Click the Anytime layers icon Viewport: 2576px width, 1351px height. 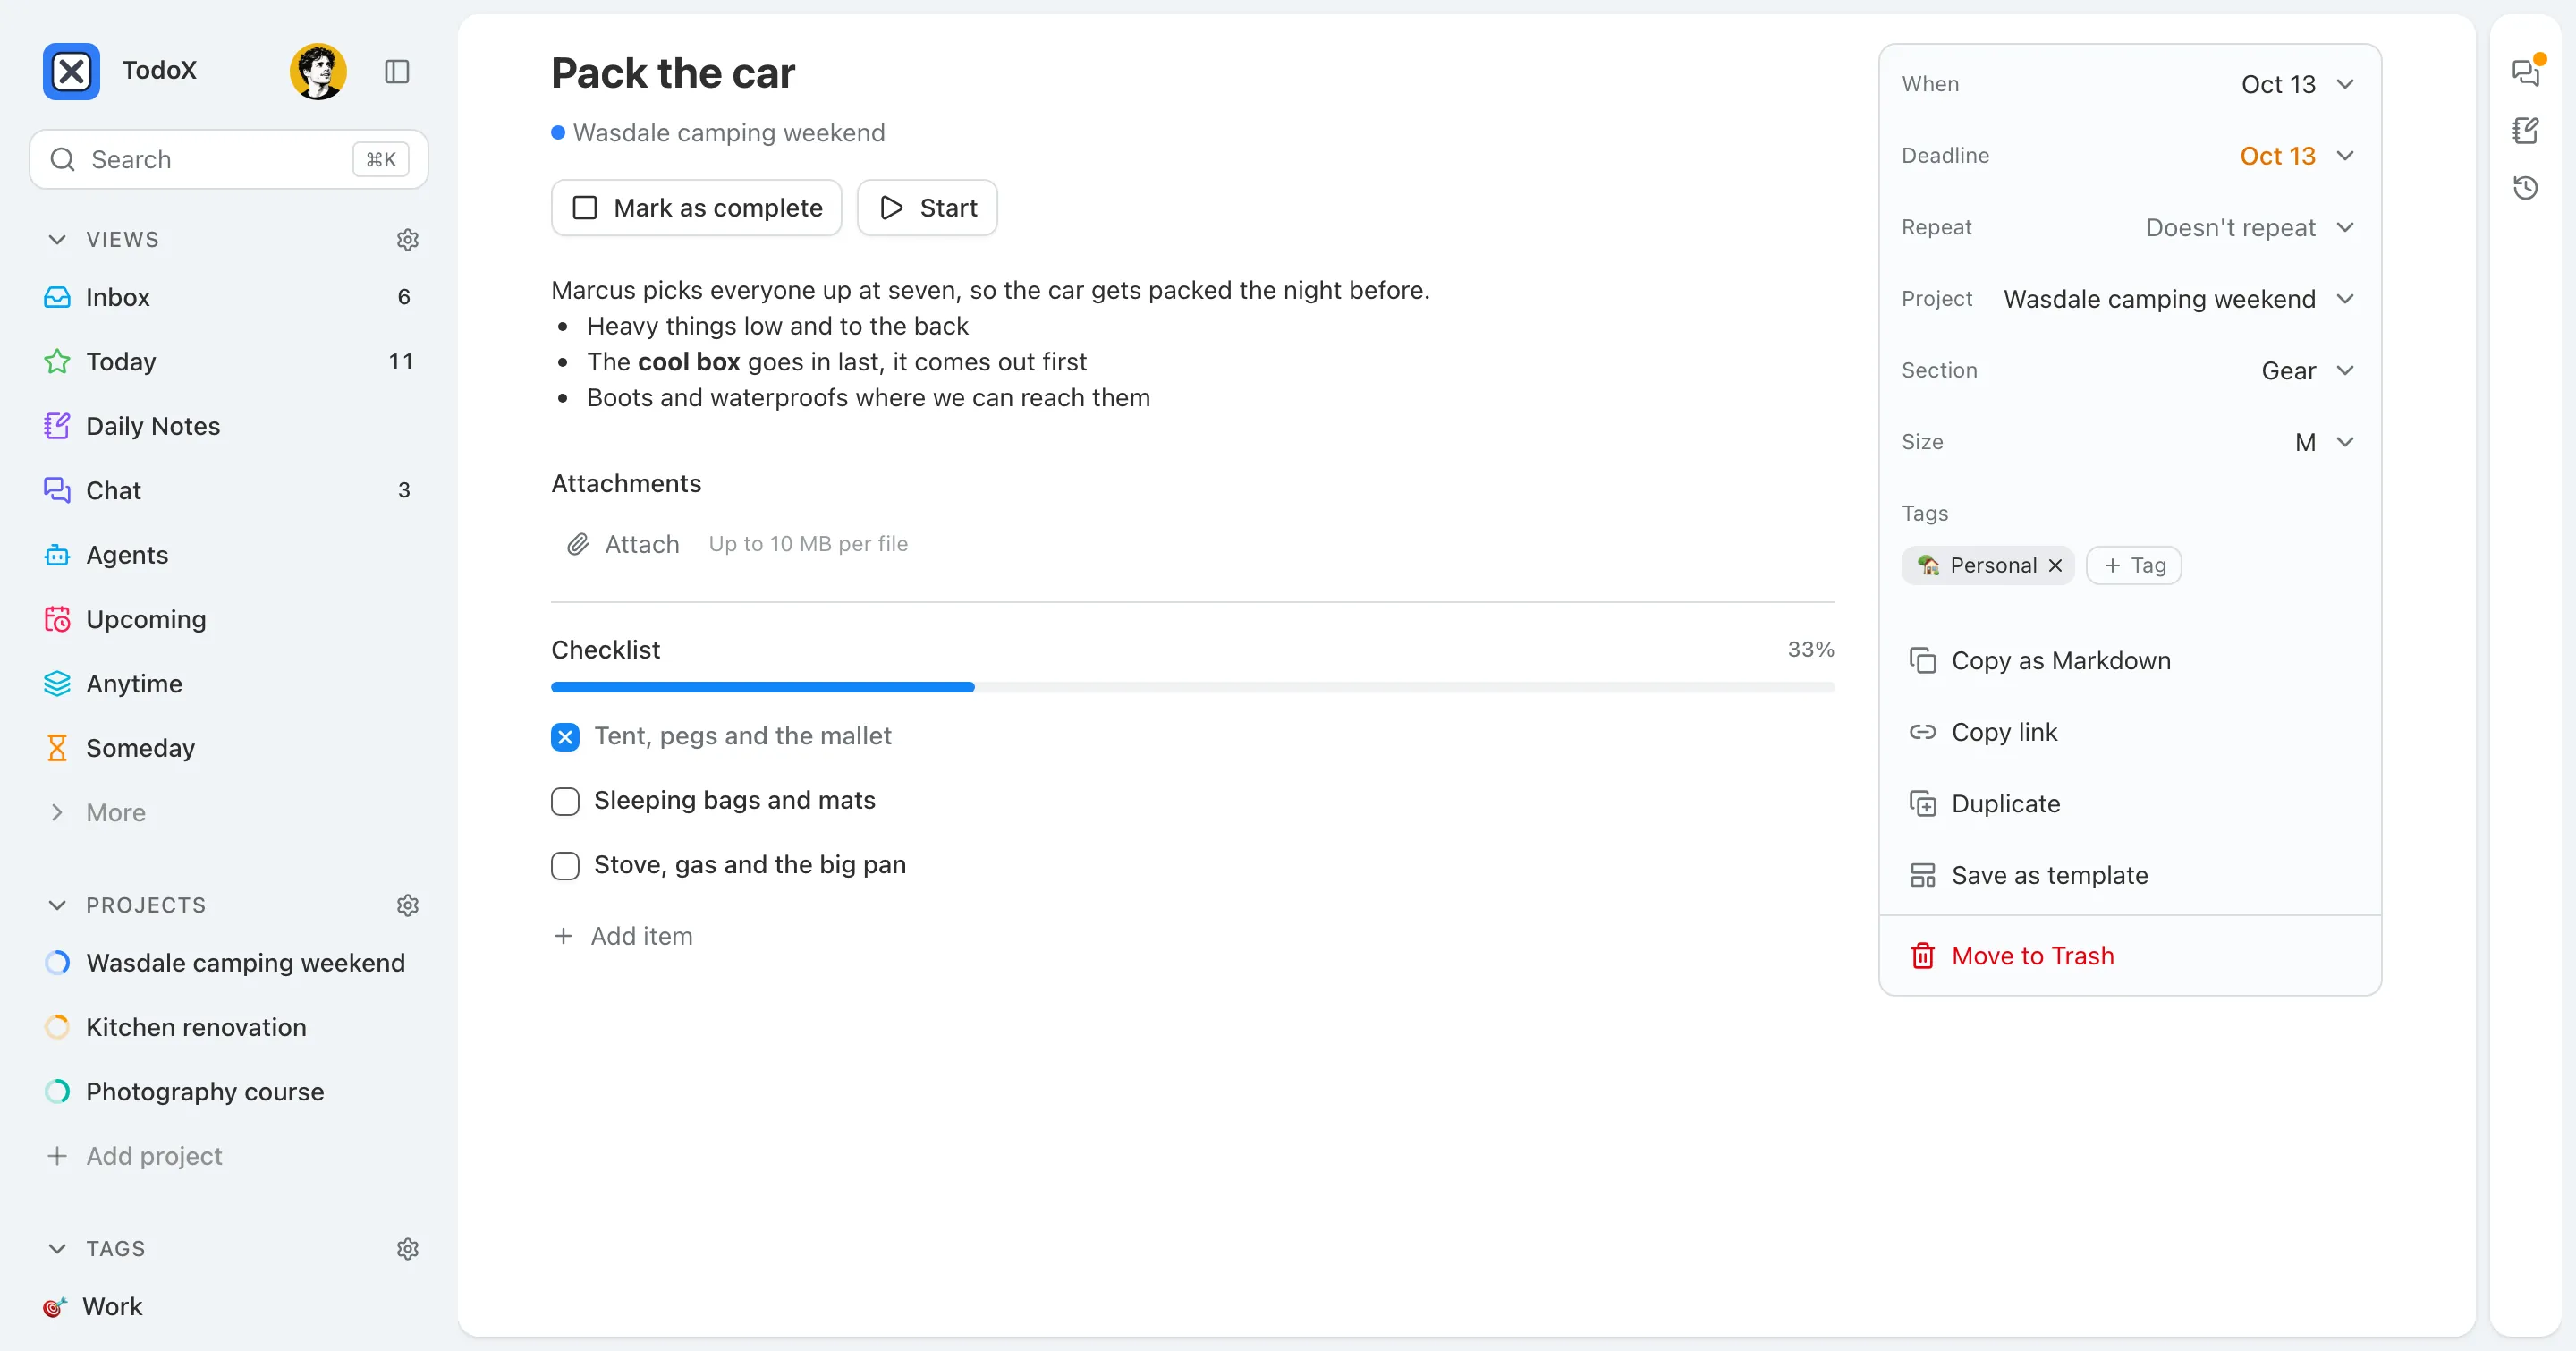tap(57, 684)
